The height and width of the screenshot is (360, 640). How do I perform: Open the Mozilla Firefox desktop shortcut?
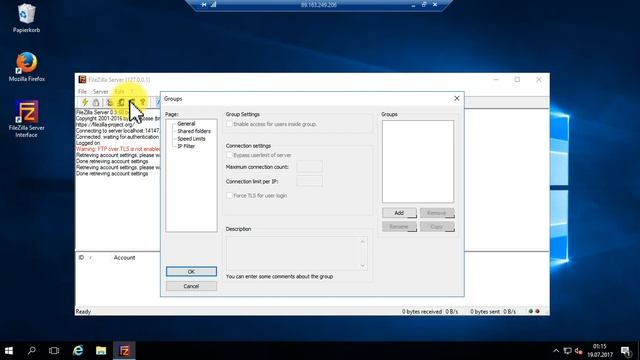pos(27,67)
